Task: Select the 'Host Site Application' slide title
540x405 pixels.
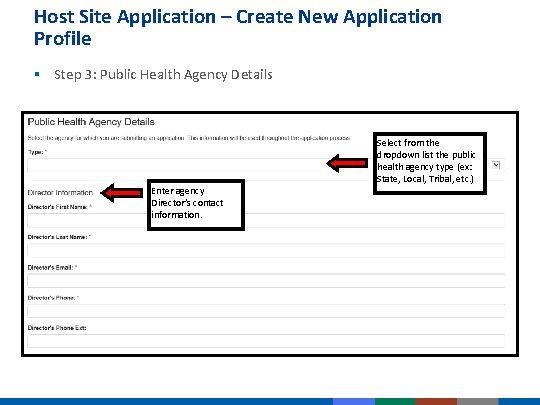Action: (238, 28)
